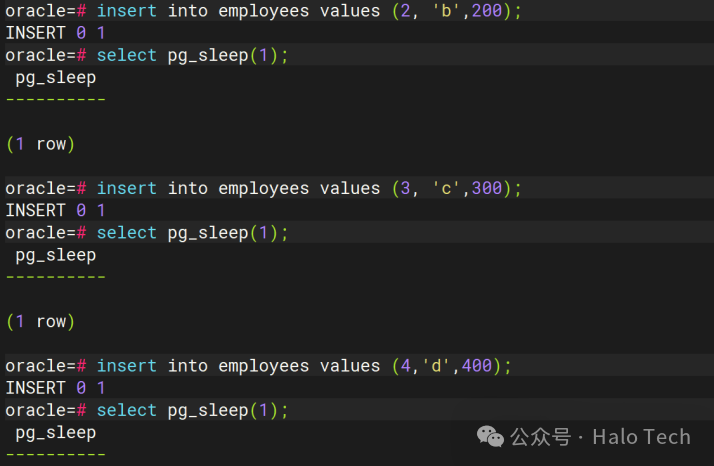The width and height of the screenshot is (714, 466).
Task: Click the pg_sleep column header above the second (1 row)
Action: 56,256
